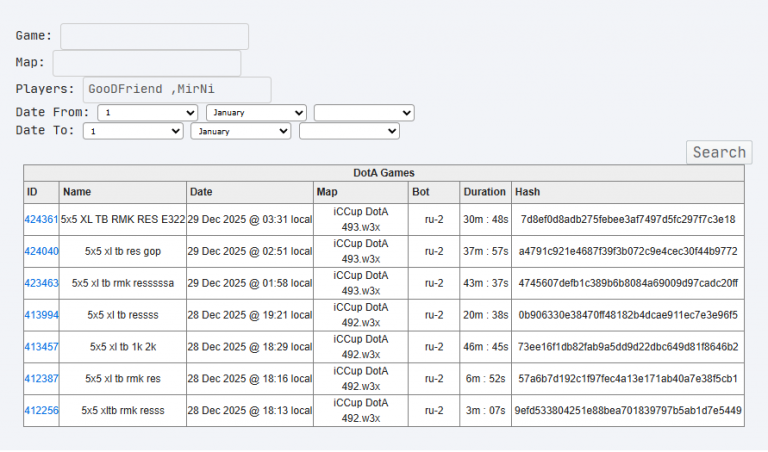Click the Bot column header
Viewport: 768px width, 452px height.
tap(434, 192)
